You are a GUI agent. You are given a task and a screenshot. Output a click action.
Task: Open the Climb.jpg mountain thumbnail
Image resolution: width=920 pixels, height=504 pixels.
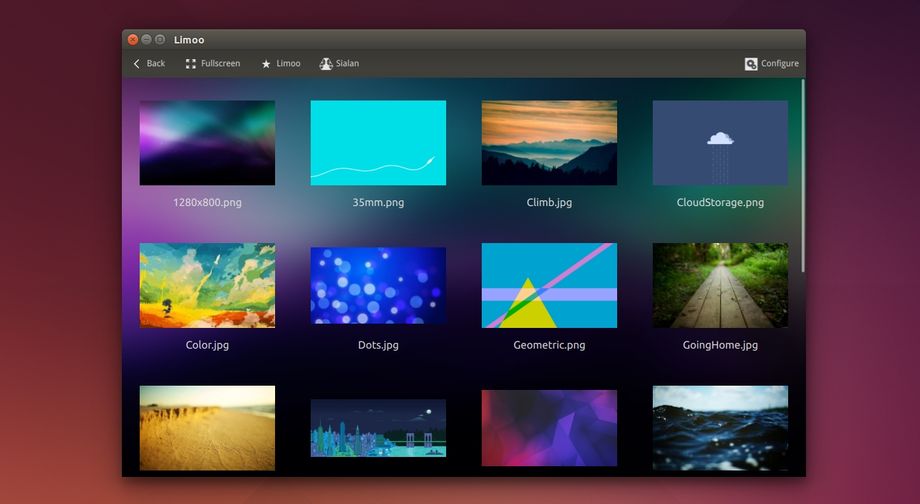pos(549,143)
